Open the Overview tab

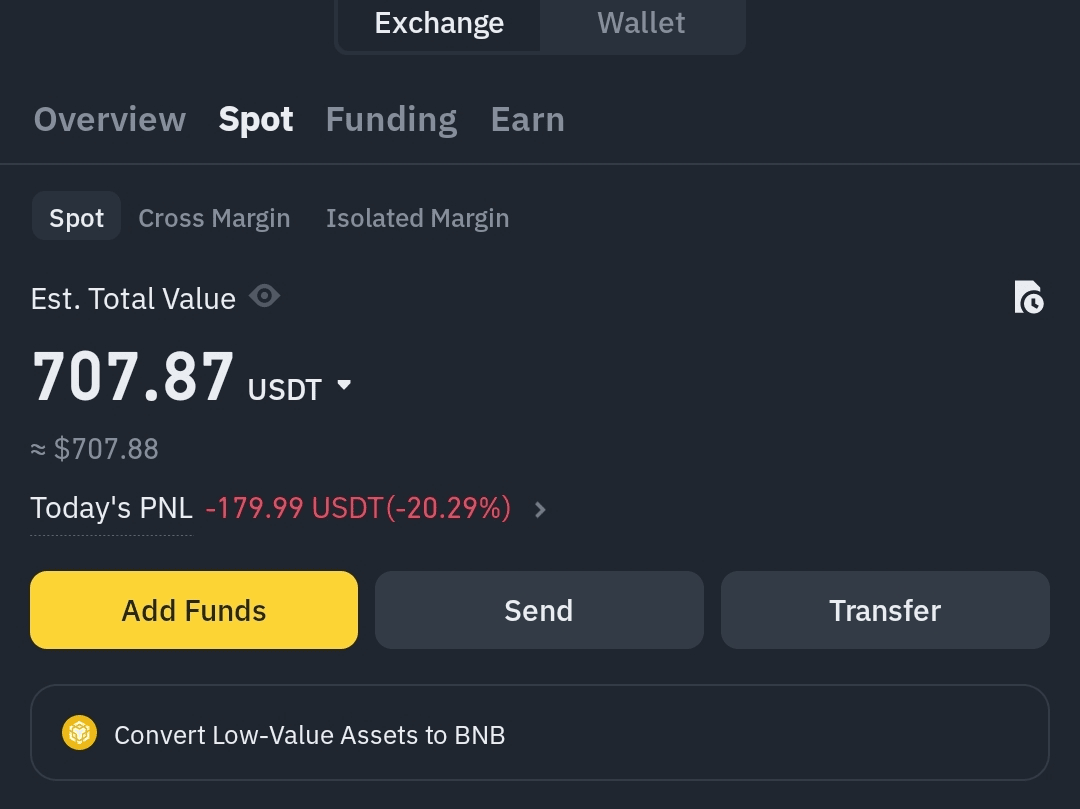pyautogui.click(x=110, y=120)
